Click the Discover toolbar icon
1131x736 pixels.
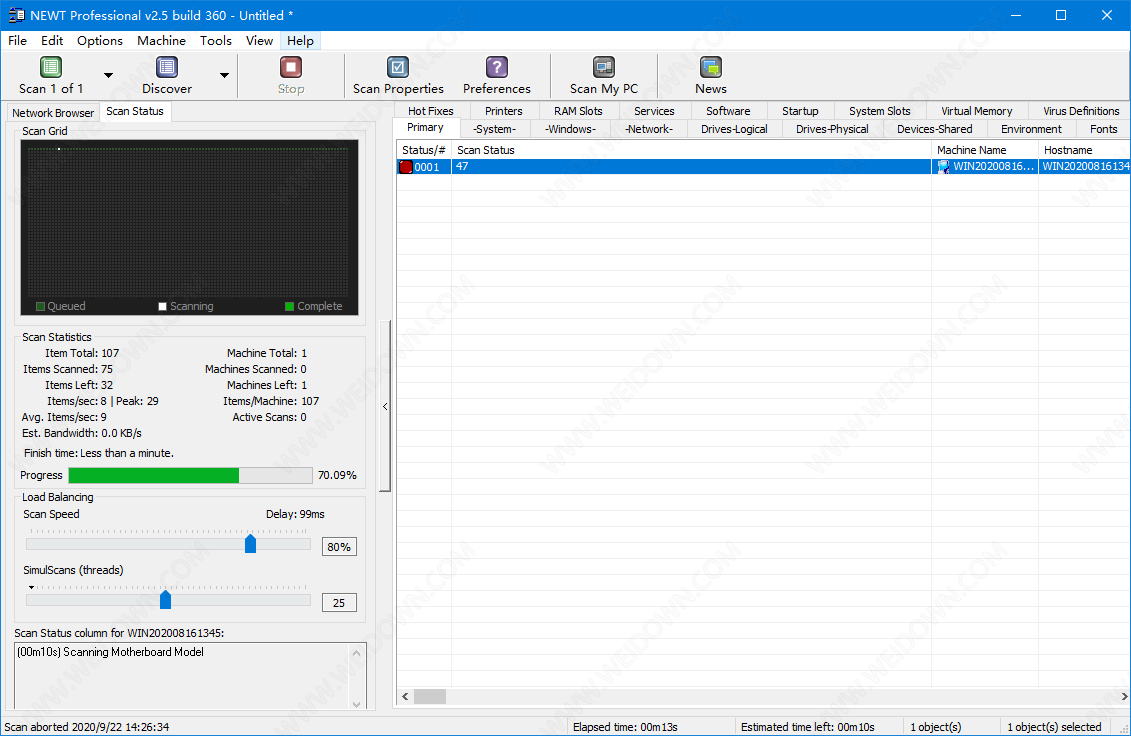tap(167, 68)
